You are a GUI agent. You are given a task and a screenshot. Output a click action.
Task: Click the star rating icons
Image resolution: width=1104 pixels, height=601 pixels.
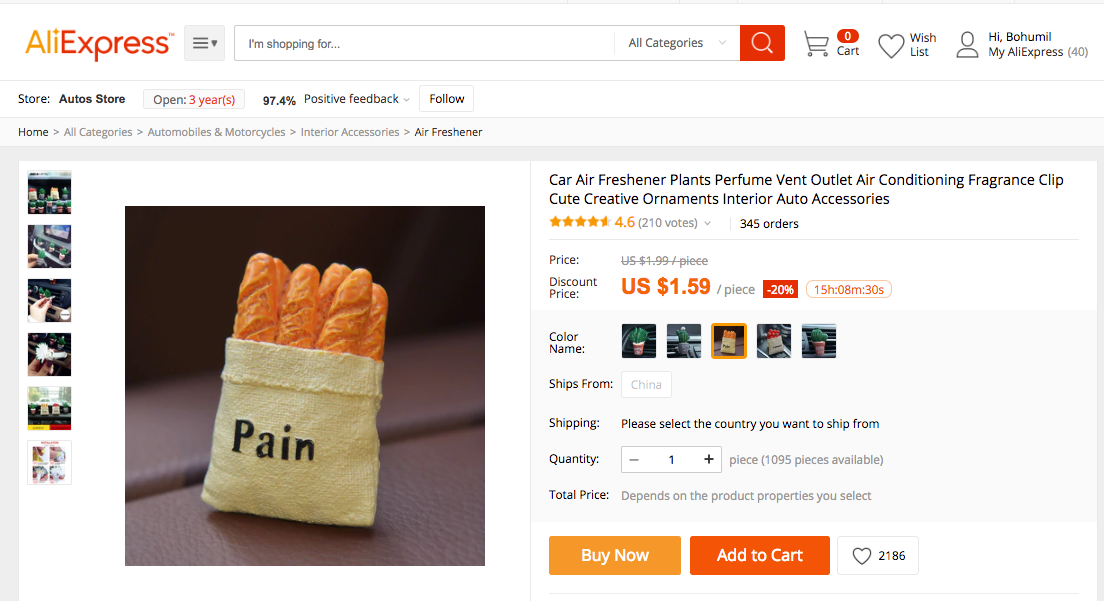pos(579,223)
